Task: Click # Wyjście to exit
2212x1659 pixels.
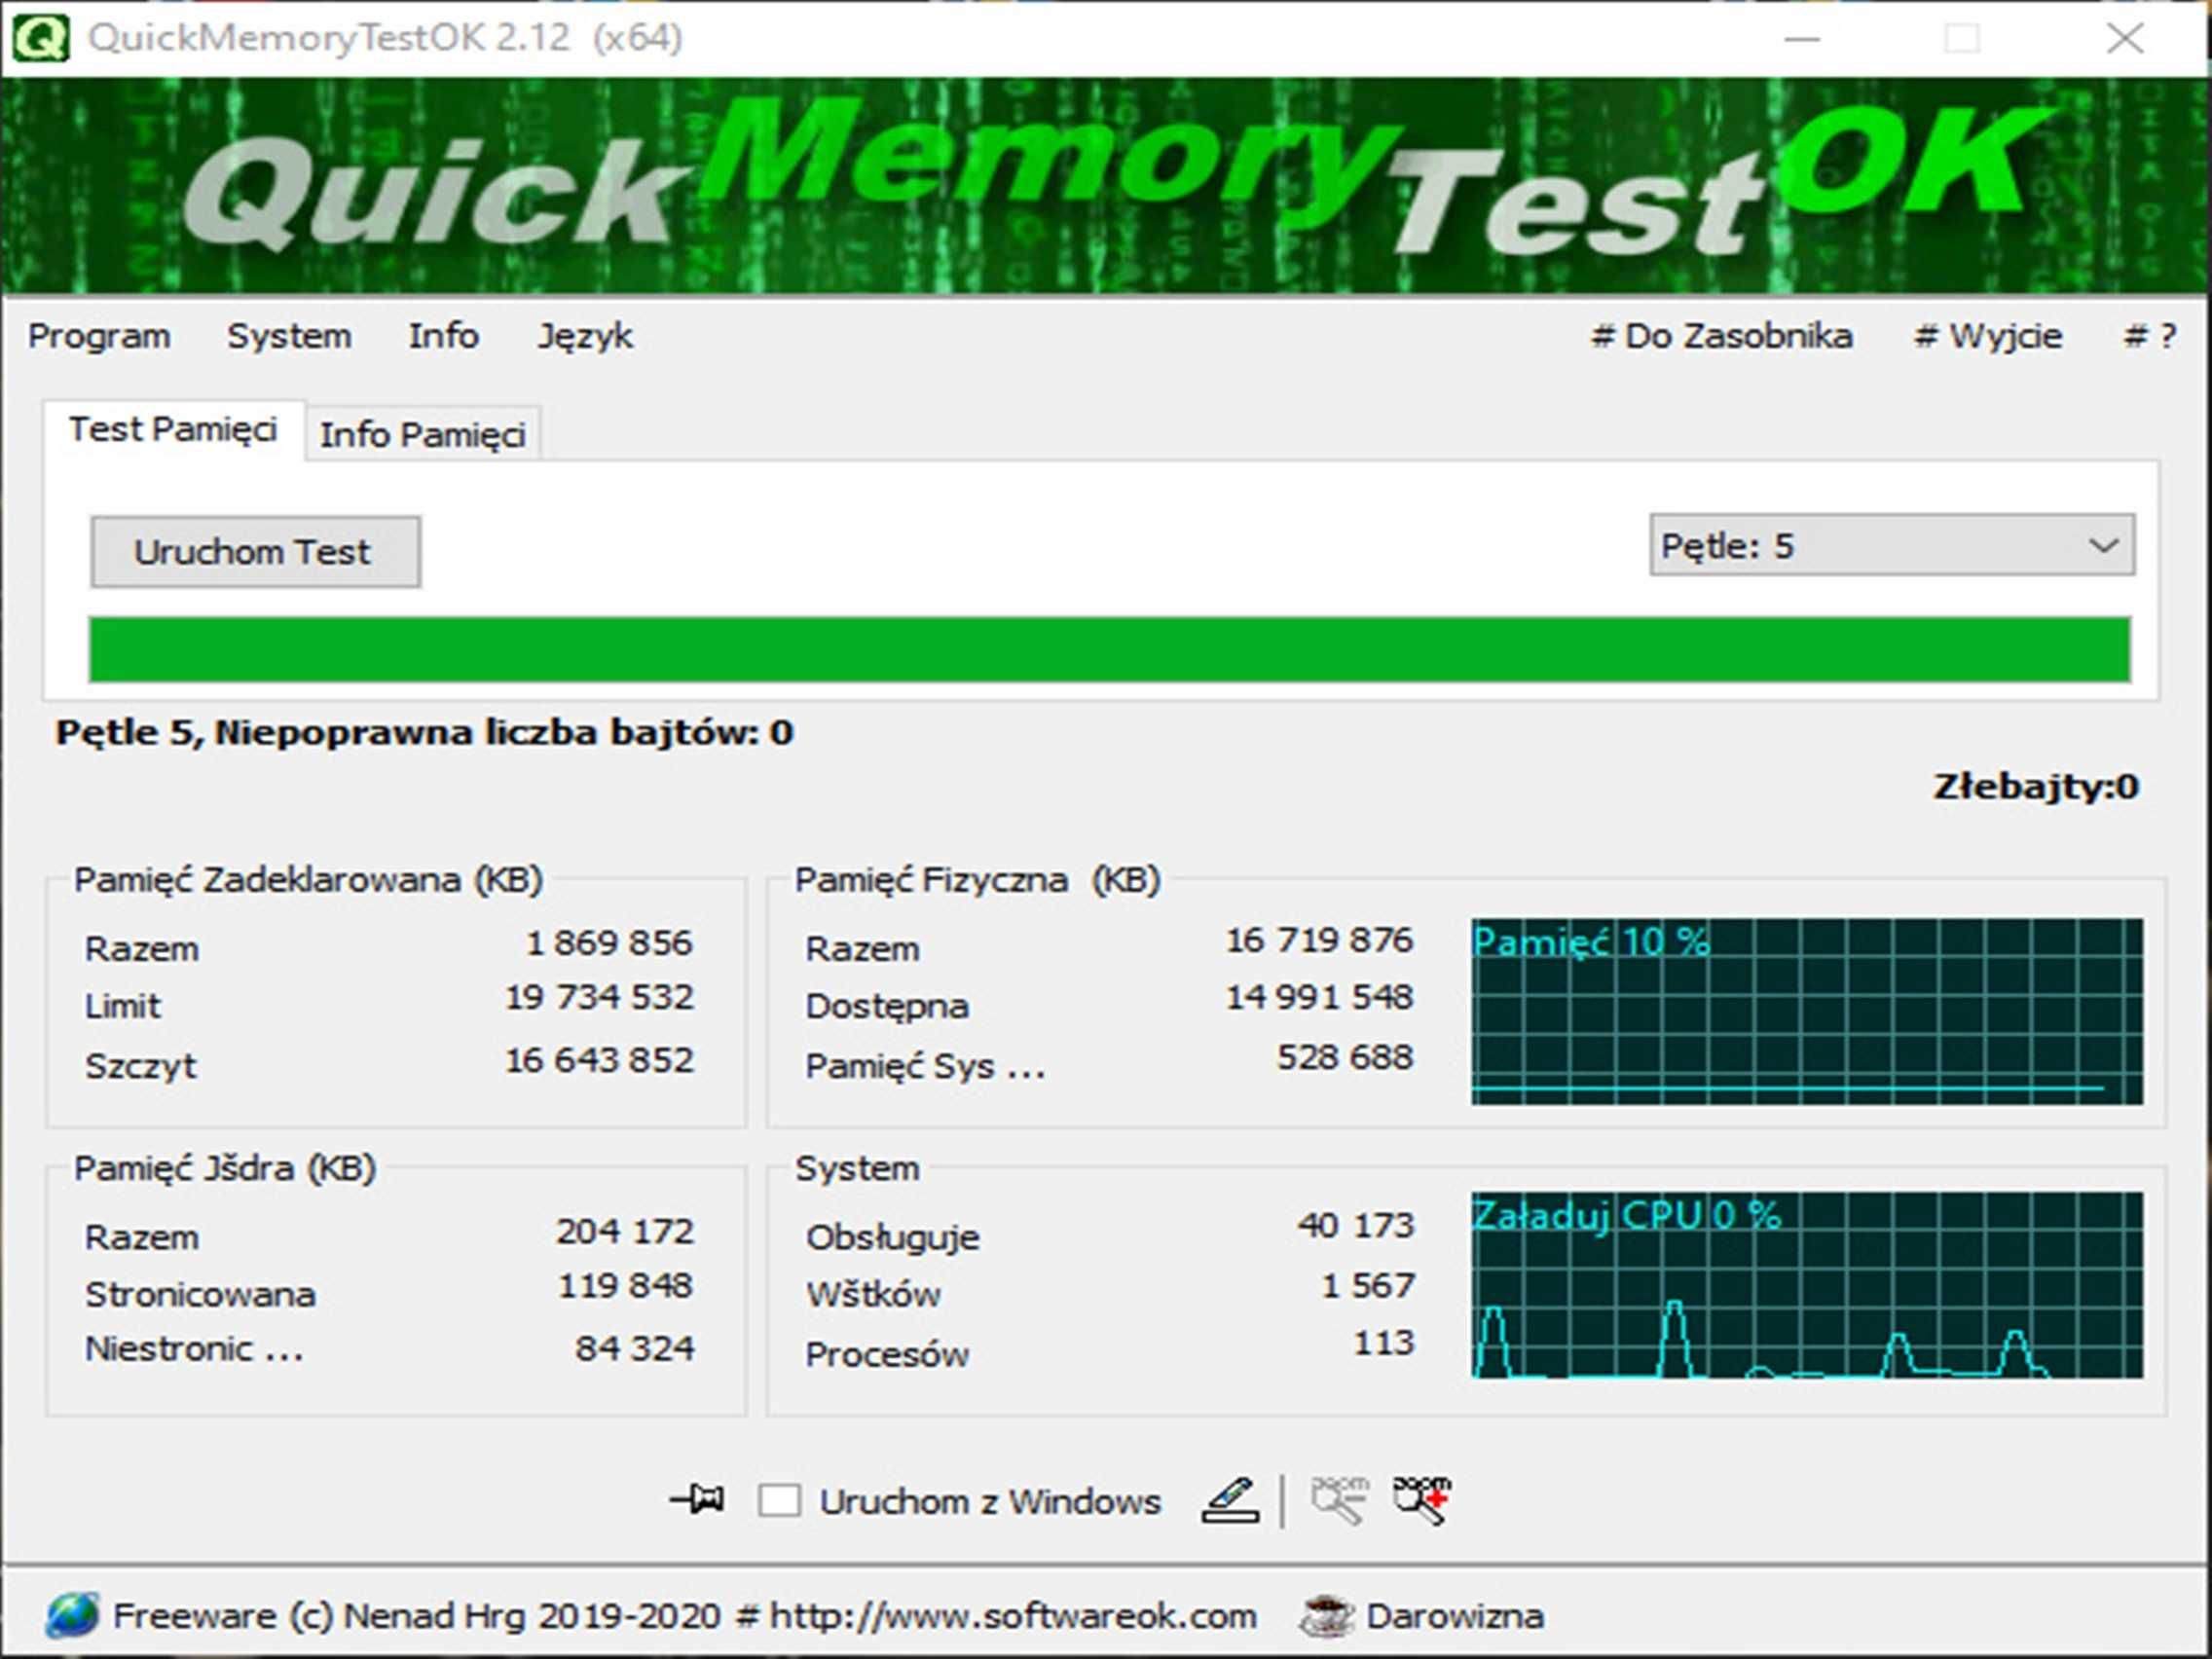Action: point(1988,336)
